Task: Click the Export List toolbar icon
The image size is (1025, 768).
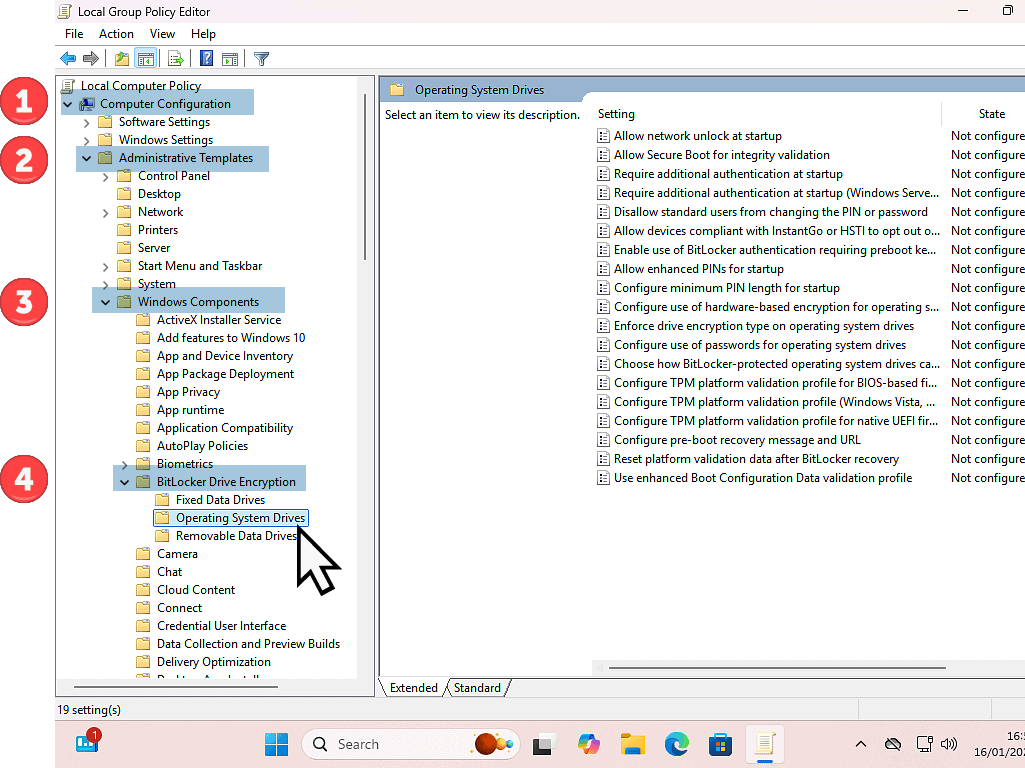Action: 176,59
